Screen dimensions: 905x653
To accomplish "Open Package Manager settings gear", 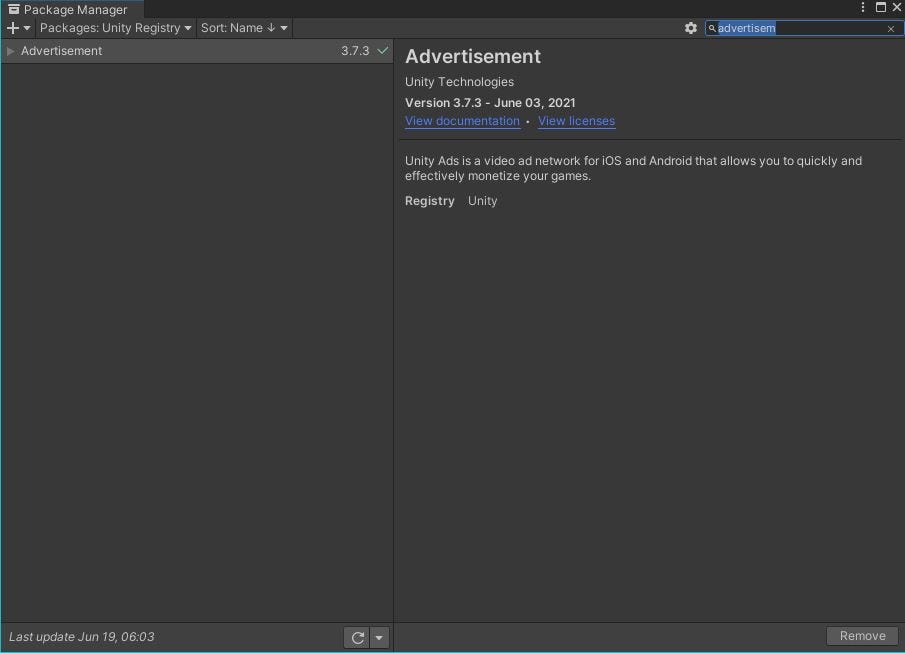I will 691,28.
